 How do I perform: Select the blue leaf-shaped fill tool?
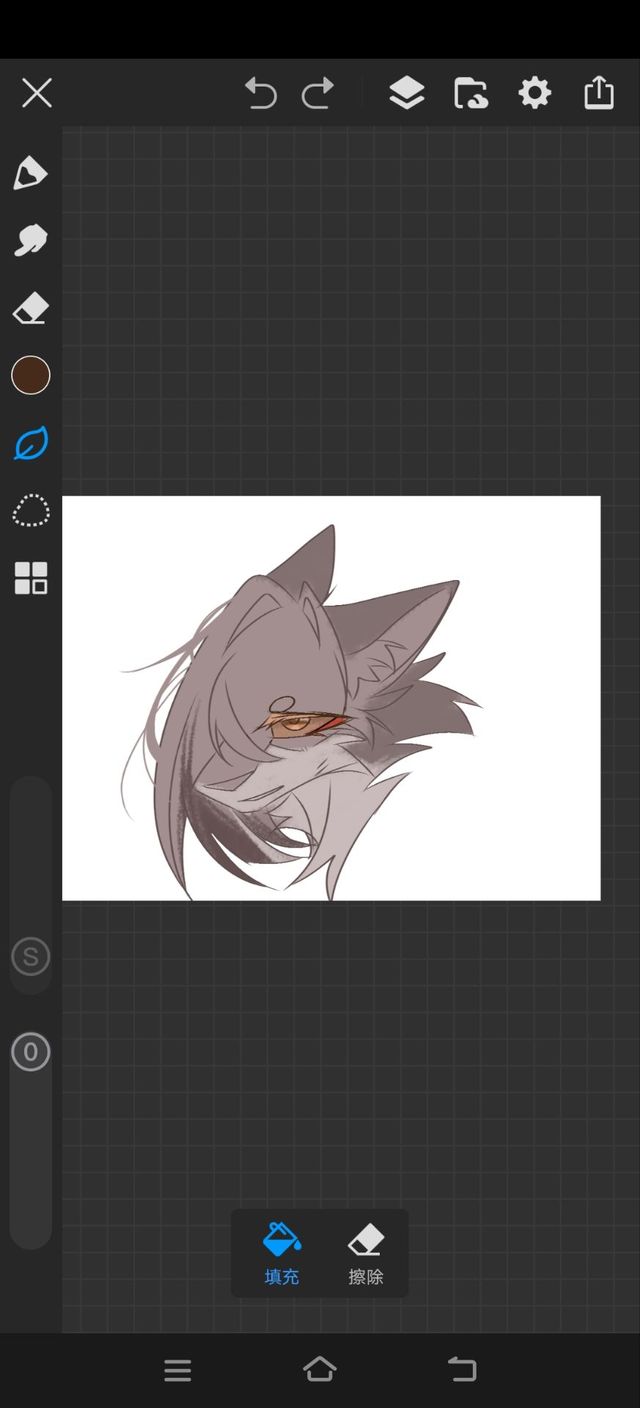coord(30,443)
